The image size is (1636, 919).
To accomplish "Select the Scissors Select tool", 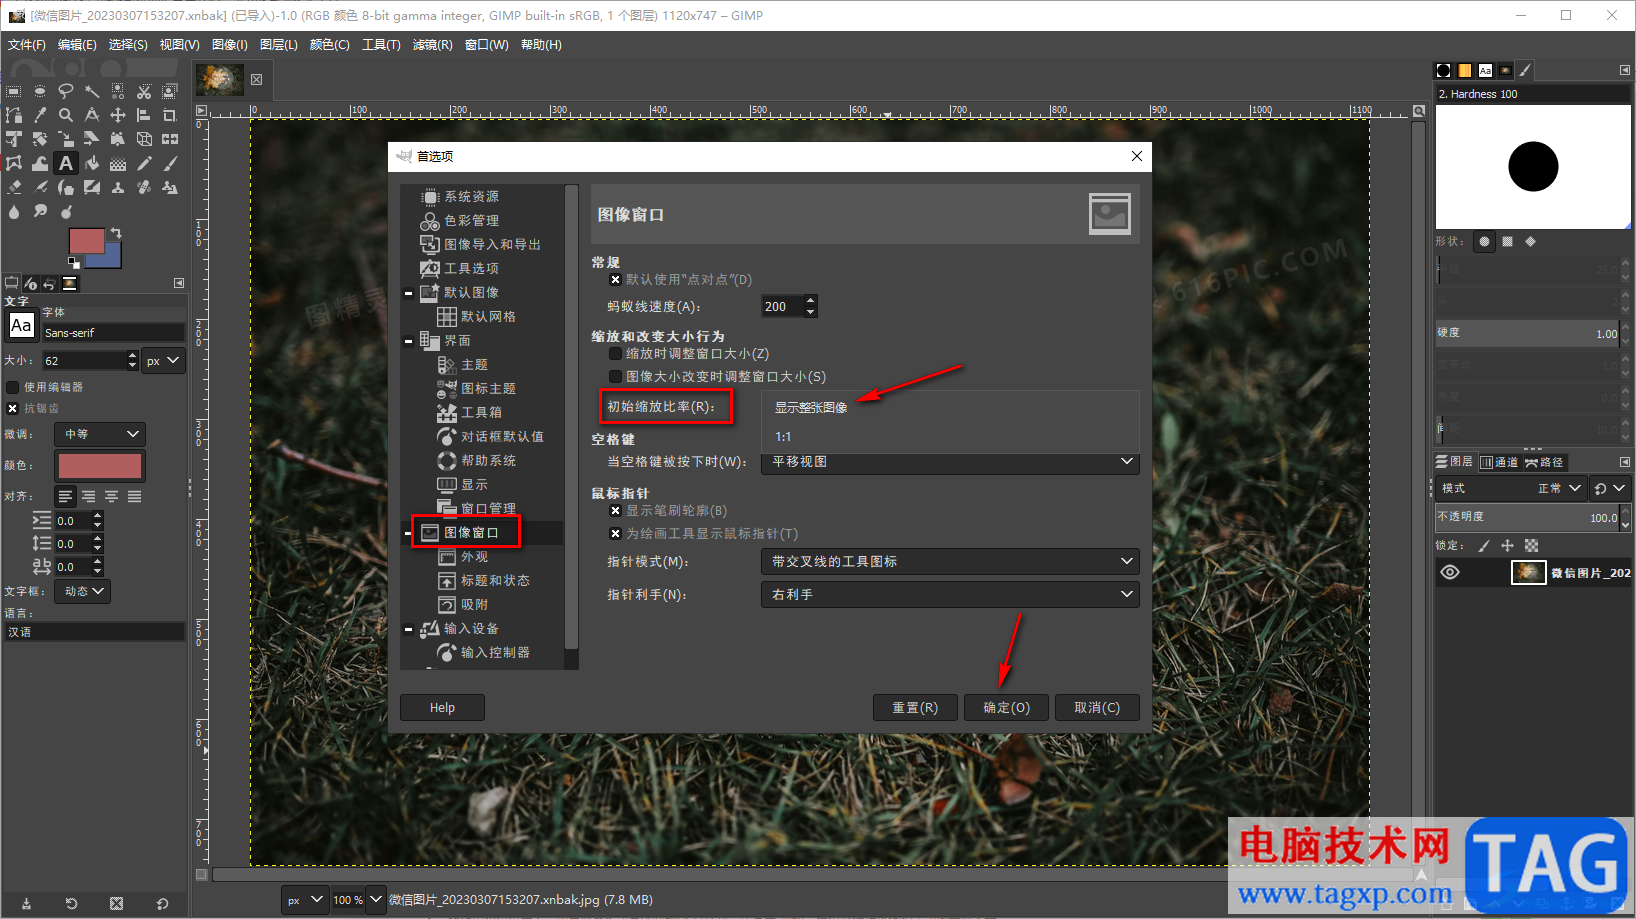I will pos(144,91).
